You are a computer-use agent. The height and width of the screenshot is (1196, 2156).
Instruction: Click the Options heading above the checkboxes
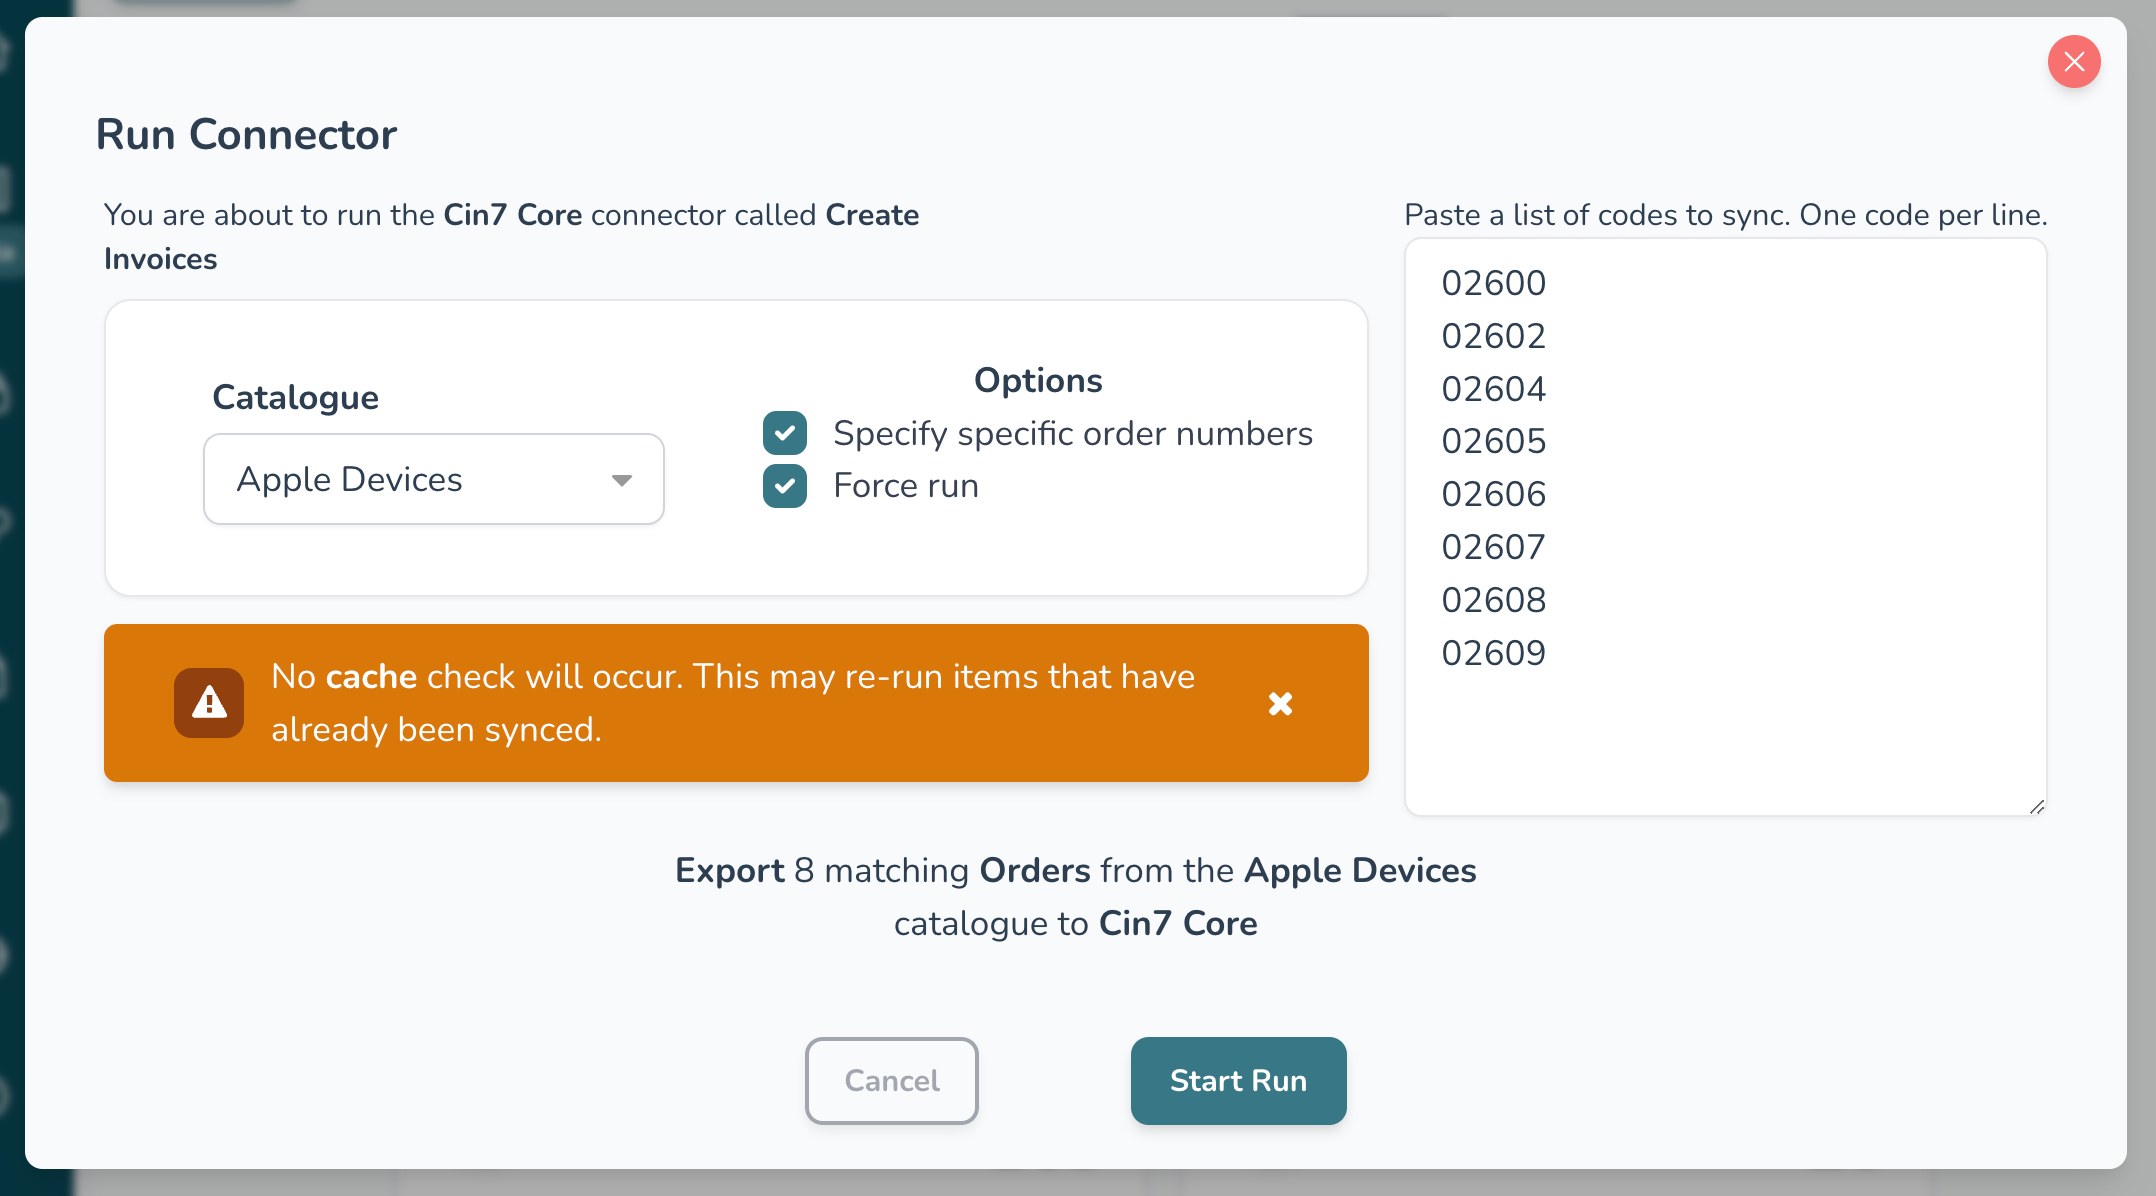(x=1038, y=381)
